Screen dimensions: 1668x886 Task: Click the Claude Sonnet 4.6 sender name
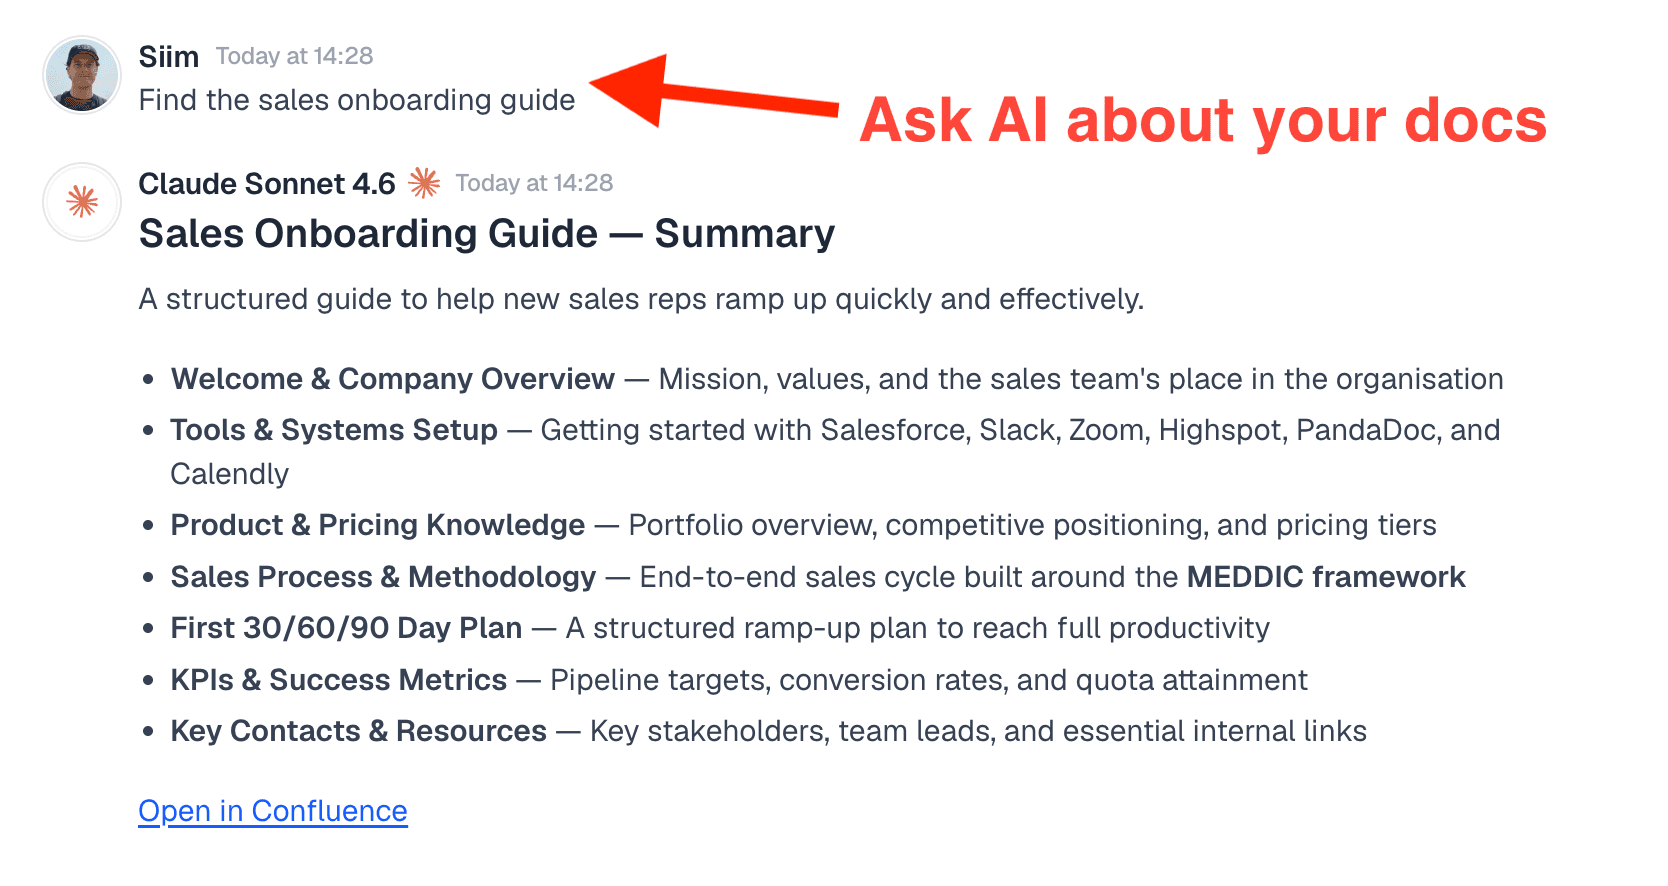tap(267, 184)
